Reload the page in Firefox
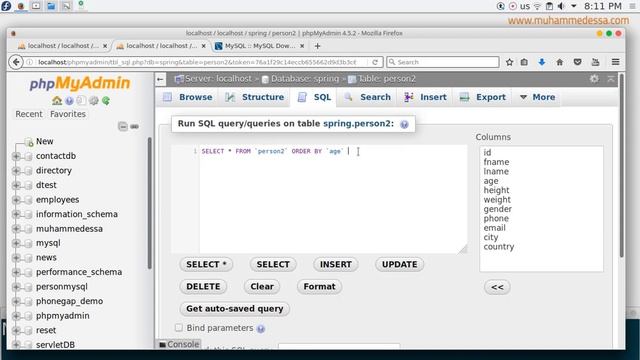Screen dimensions: 640x360 click(375, 62)
